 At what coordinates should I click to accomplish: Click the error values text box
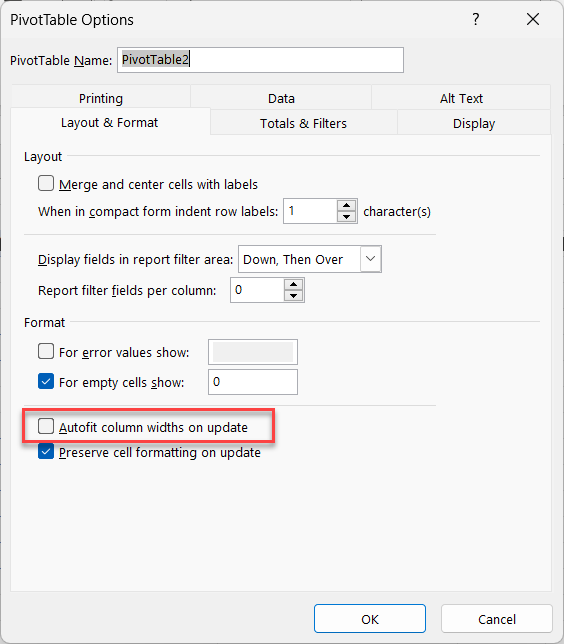pos(253,352)
